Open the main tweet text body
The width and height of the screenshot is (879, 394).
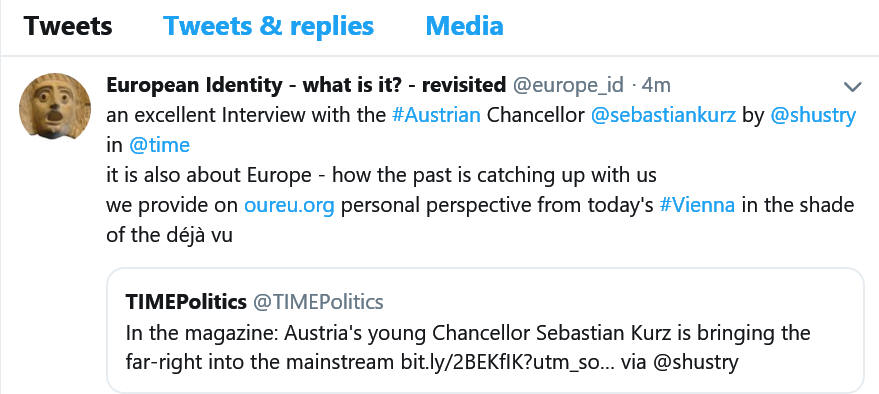coord(481,175)
